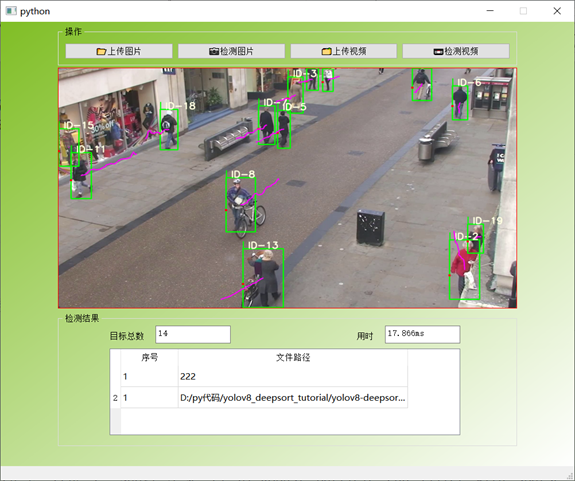
Task: Select the D:/py代码 file path cell
Action: (x=293, y=397)
